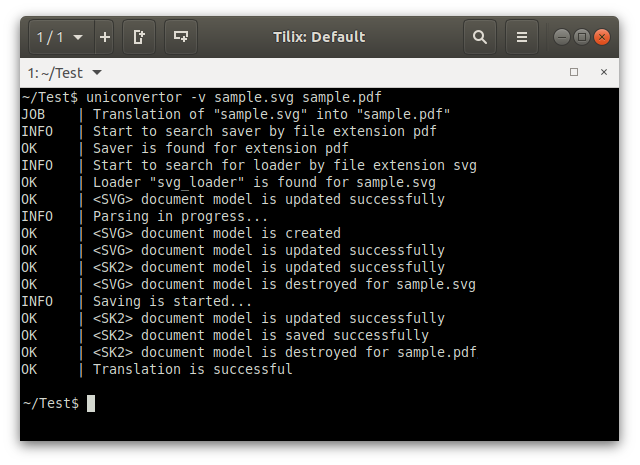Close the Tilix window
640x465 pixels.
tap(602, 37)
